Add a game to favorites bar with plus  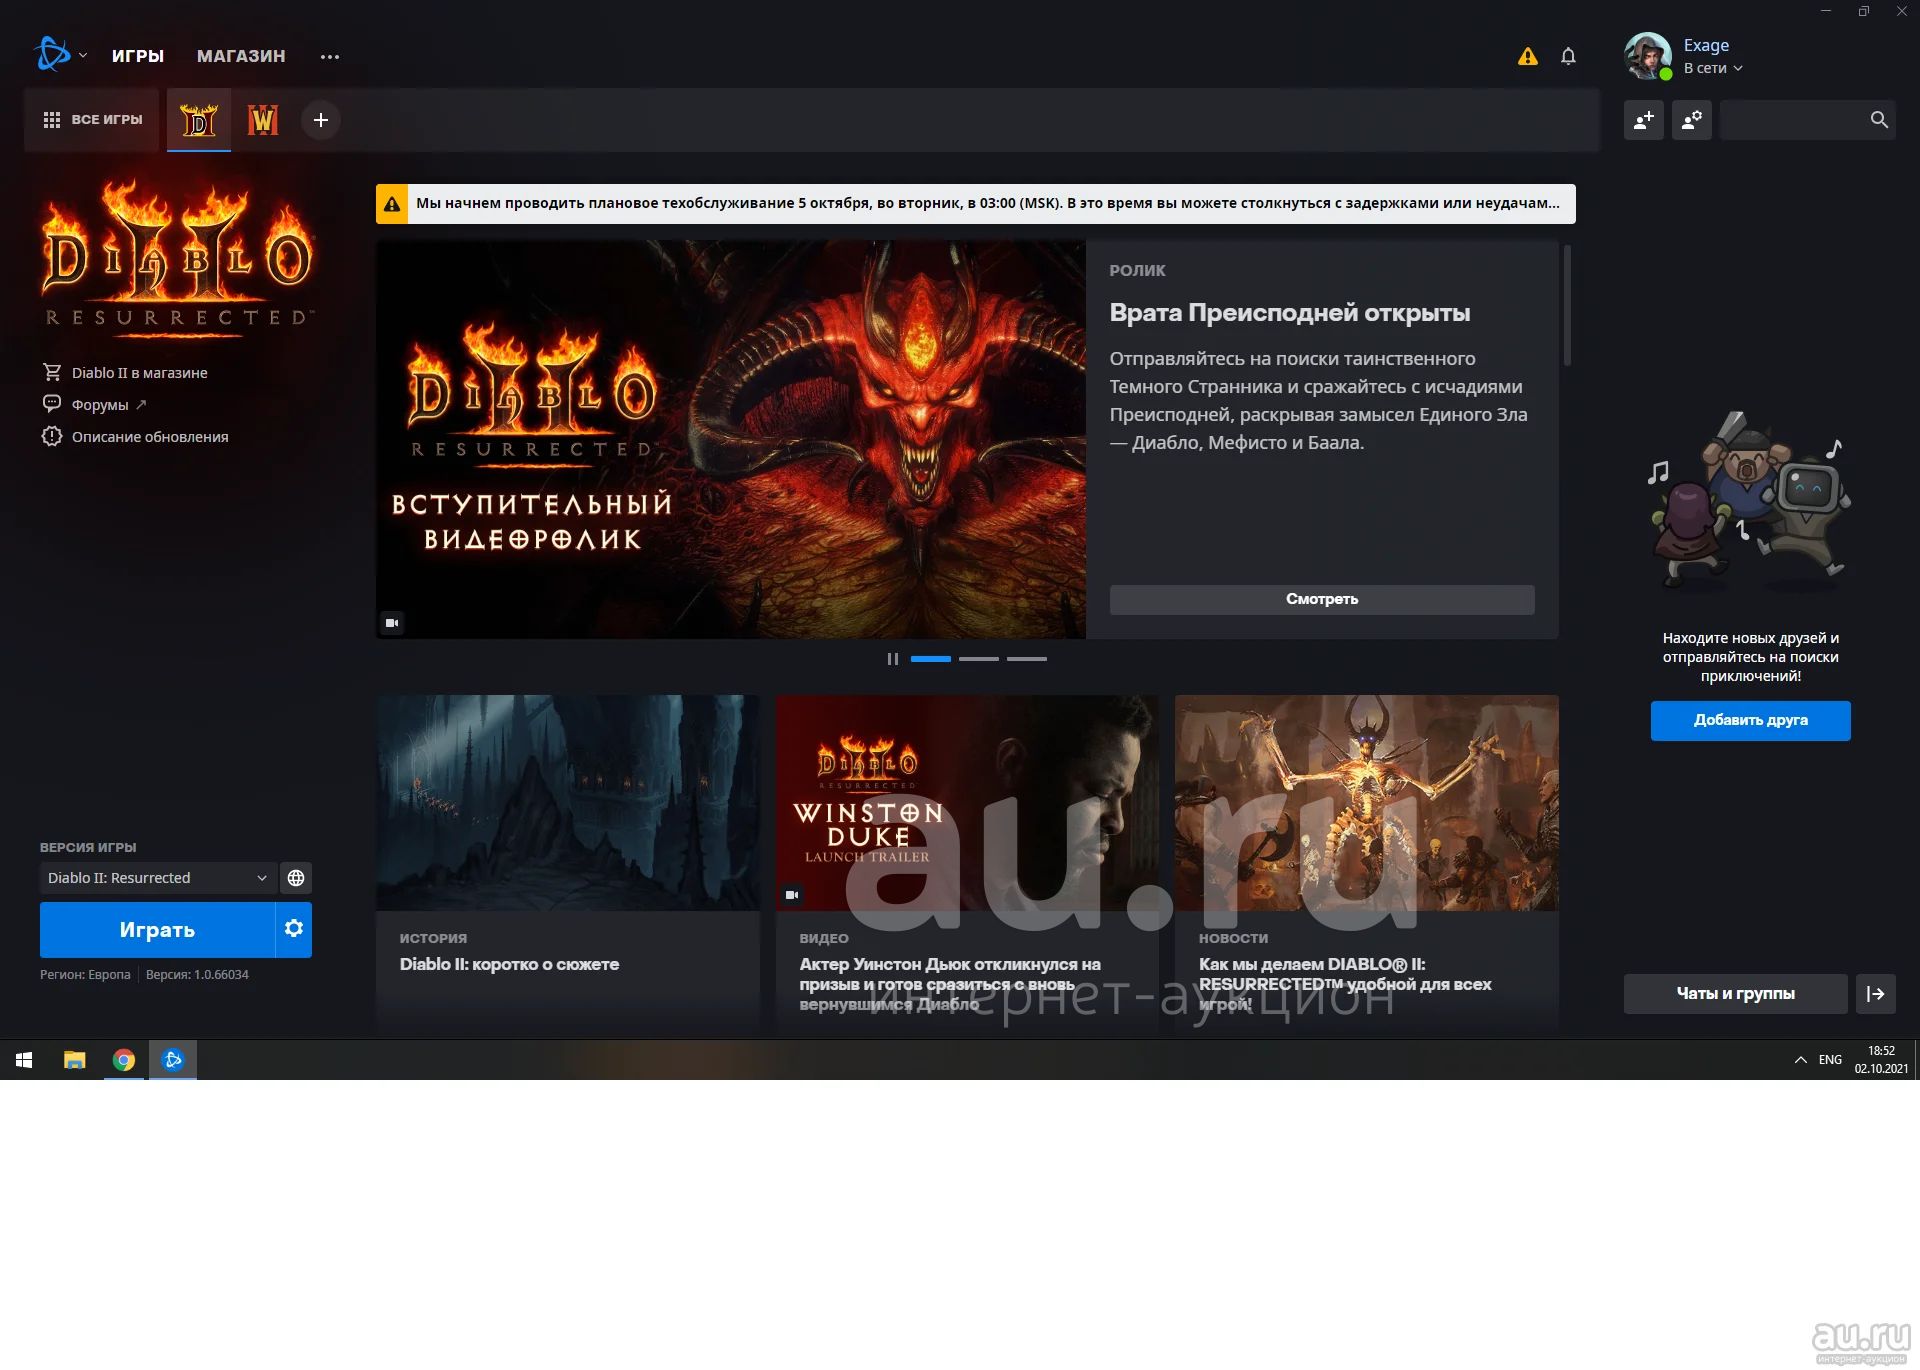(x=321, y=120)
